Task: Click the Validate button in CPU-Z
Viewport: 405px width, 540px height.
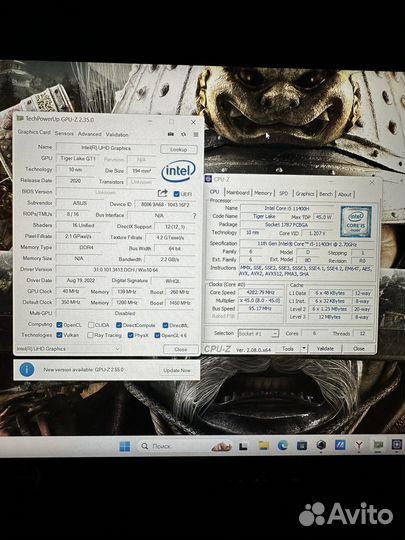Action: pos(325,349)
